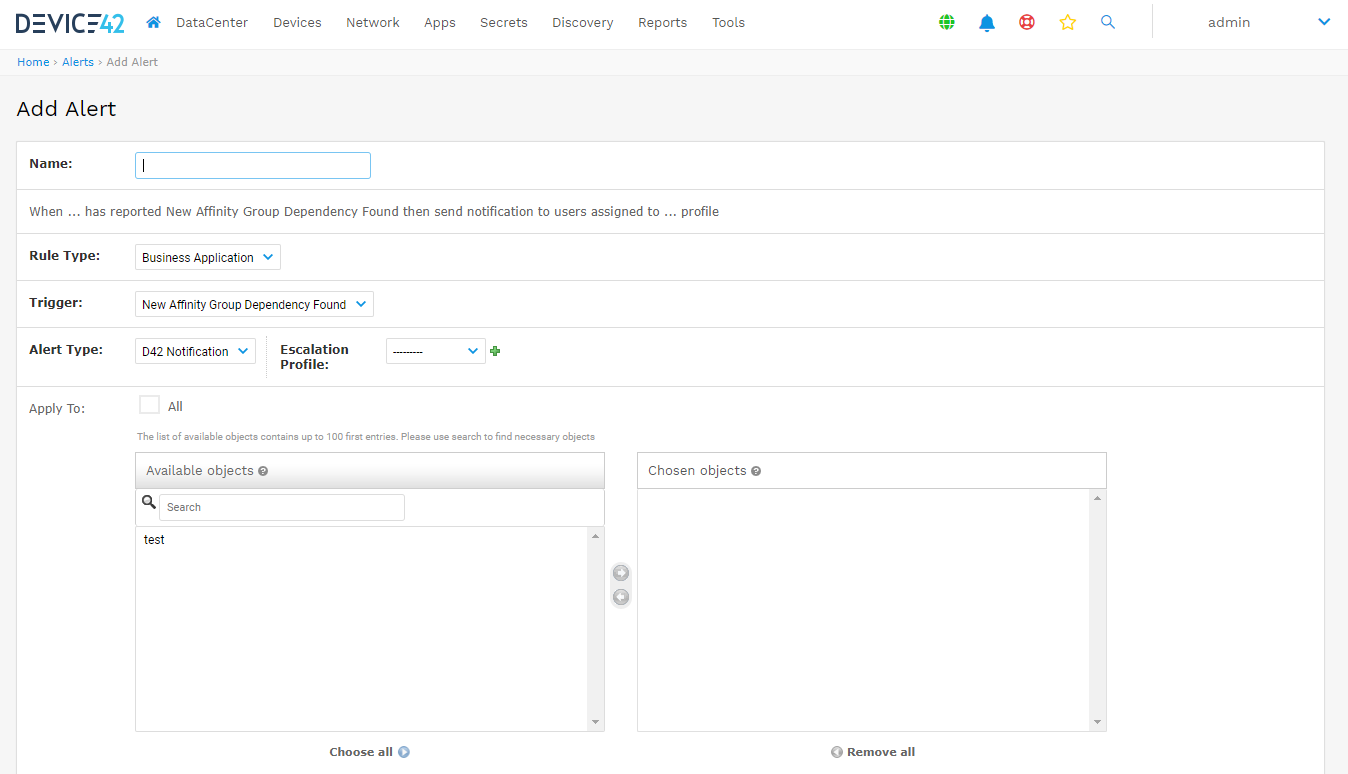Move selected object left with arrow
Screen dimensions: 1348x774
tap(621, 597)
